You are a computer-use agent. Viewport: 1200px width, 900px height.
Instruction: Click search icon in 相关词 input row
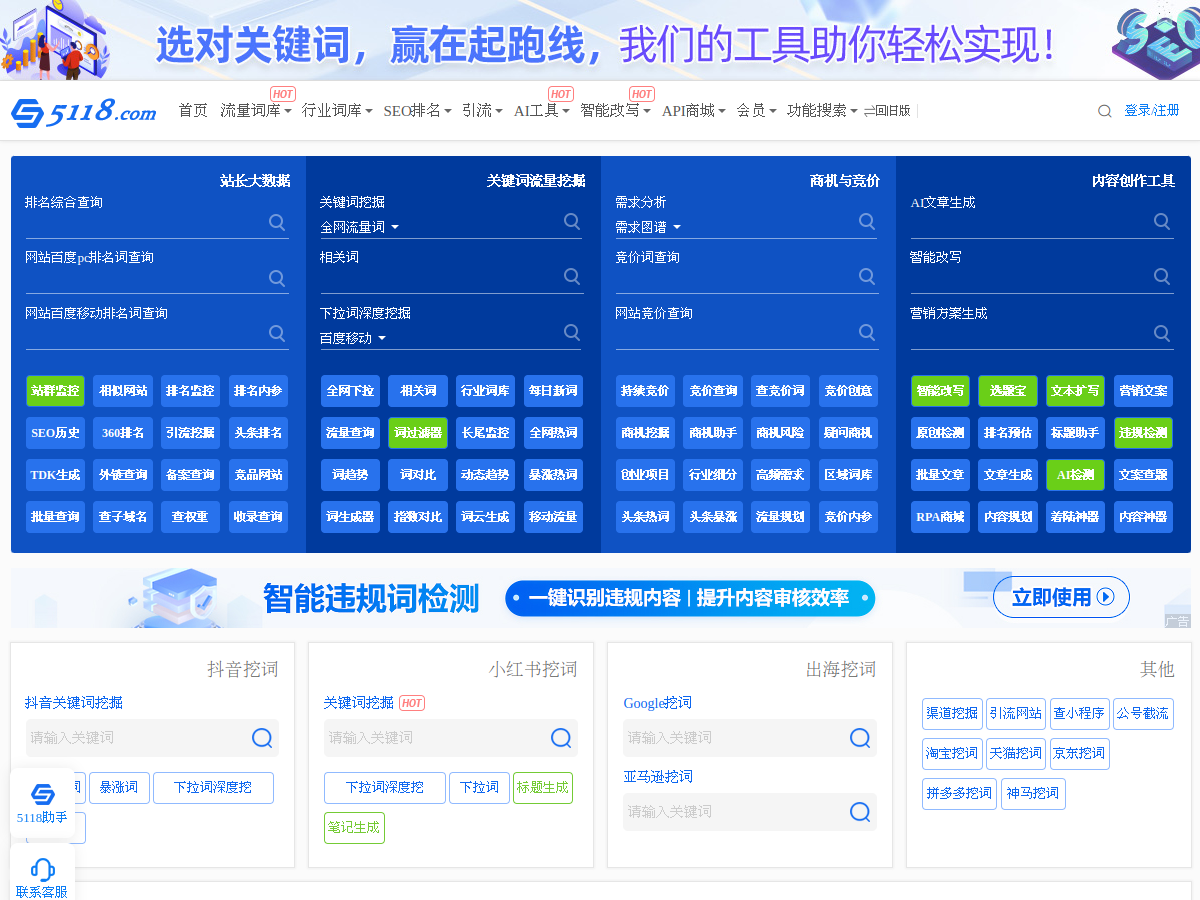572,276
